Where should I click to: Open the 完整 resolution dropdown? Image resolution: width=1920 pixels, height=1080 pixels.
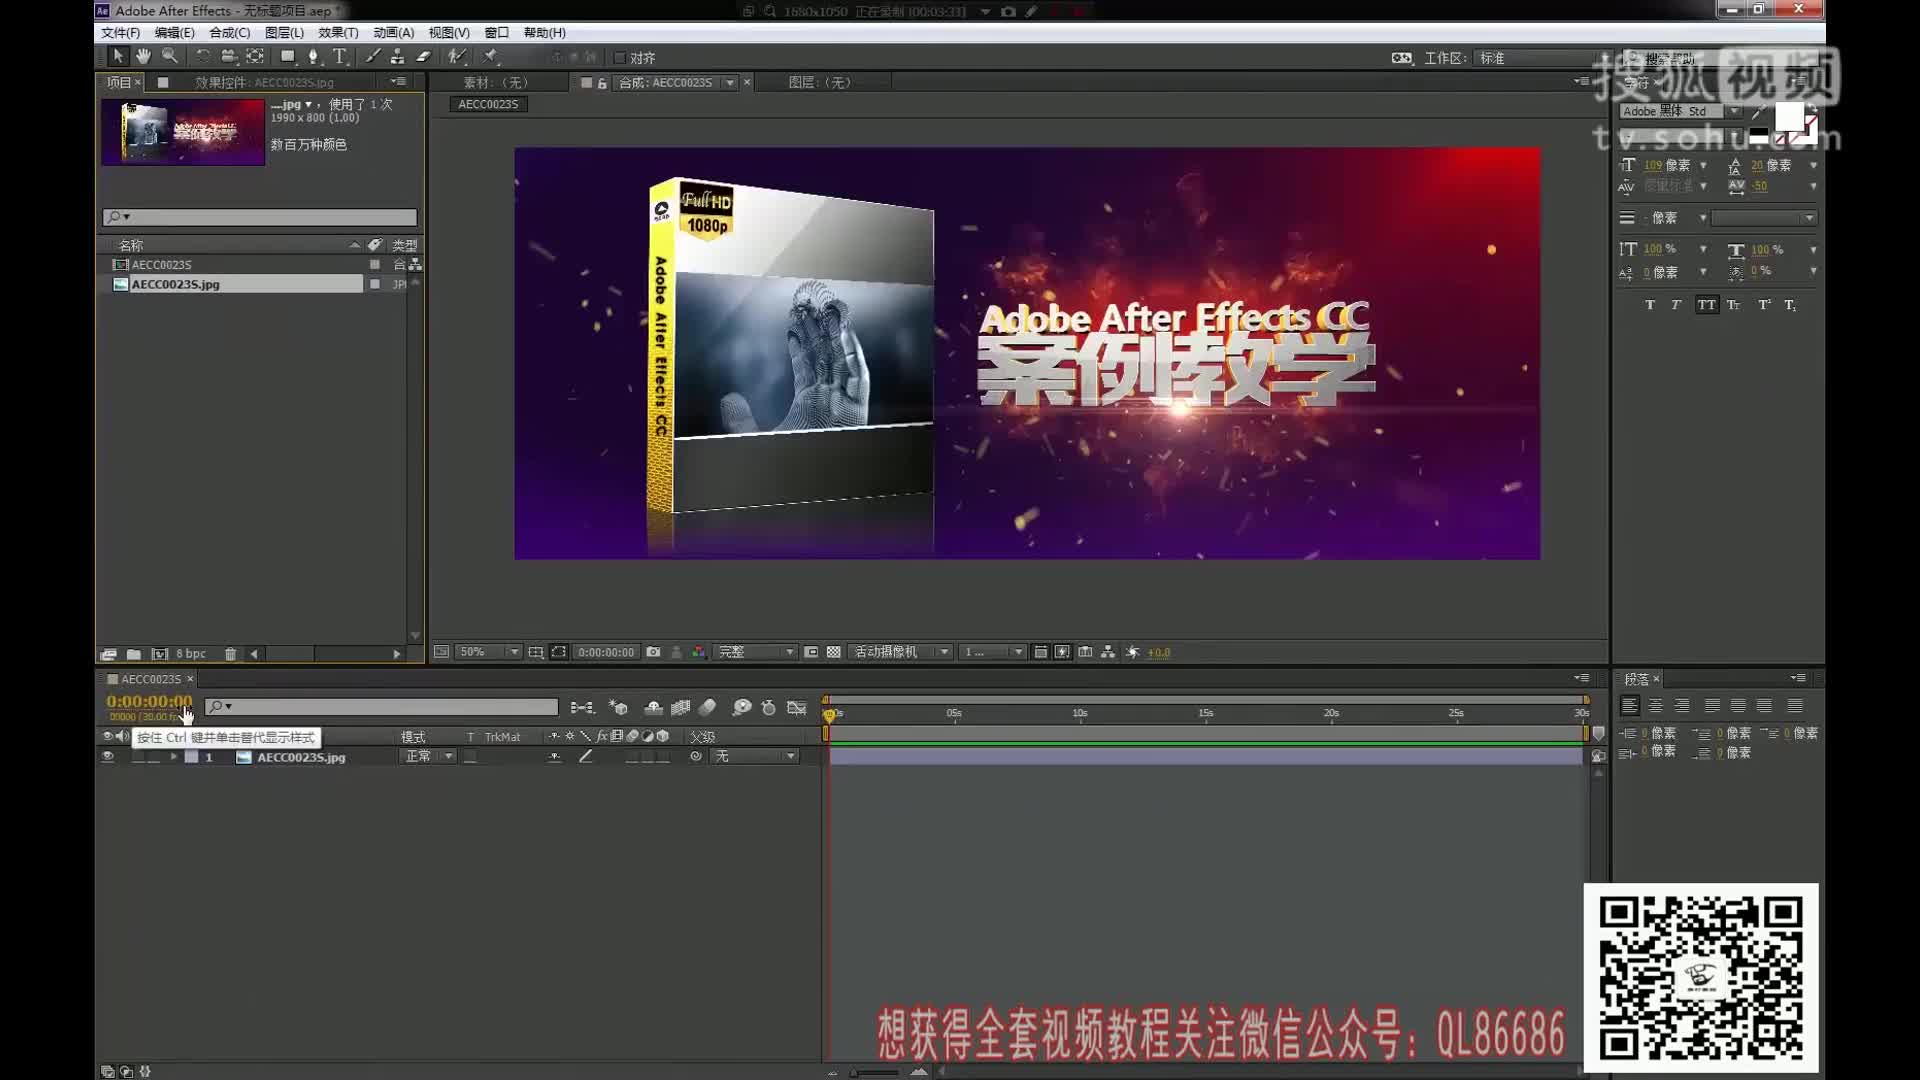pyautogui.click(x=756, y=652)
